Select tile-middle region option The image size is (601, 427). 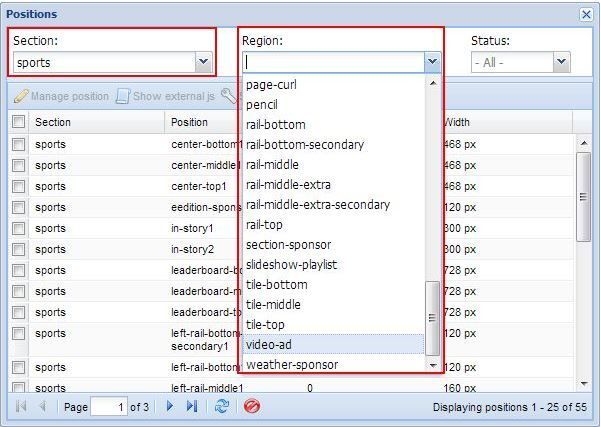[x=333, y=305]
